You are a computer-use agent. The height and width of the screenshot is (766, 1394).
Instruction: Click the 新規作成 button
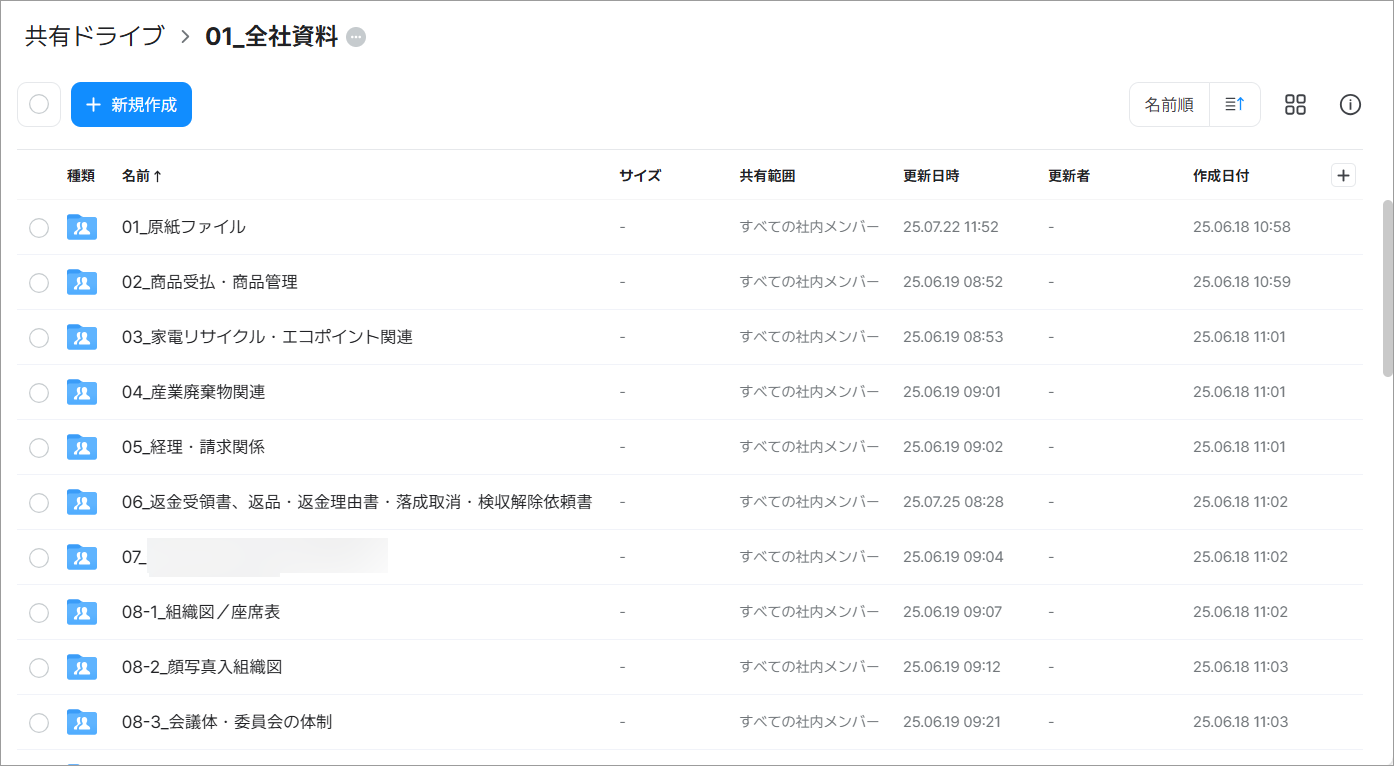[131, 105]
